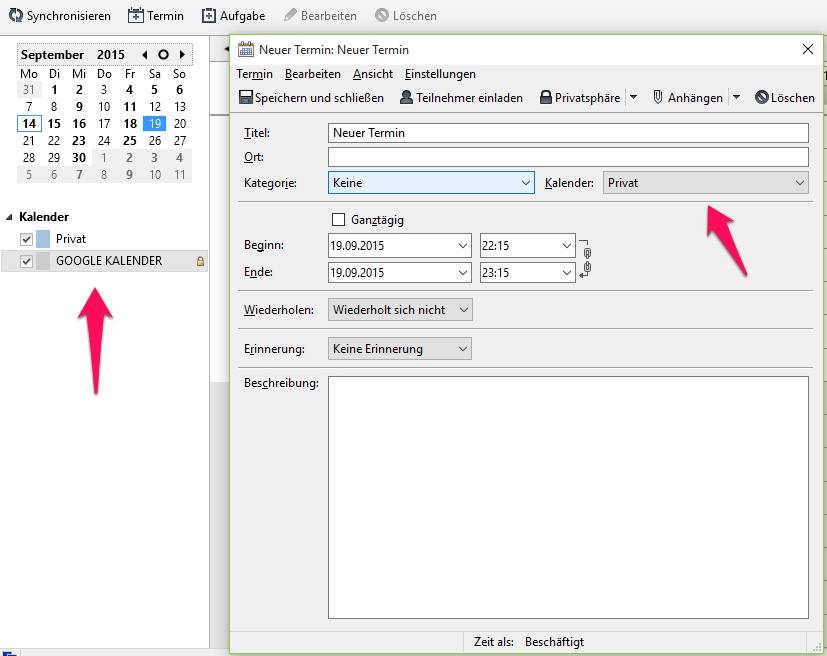Open the Kategorie dropdown

pyautogui.click(x=432, y=183)
